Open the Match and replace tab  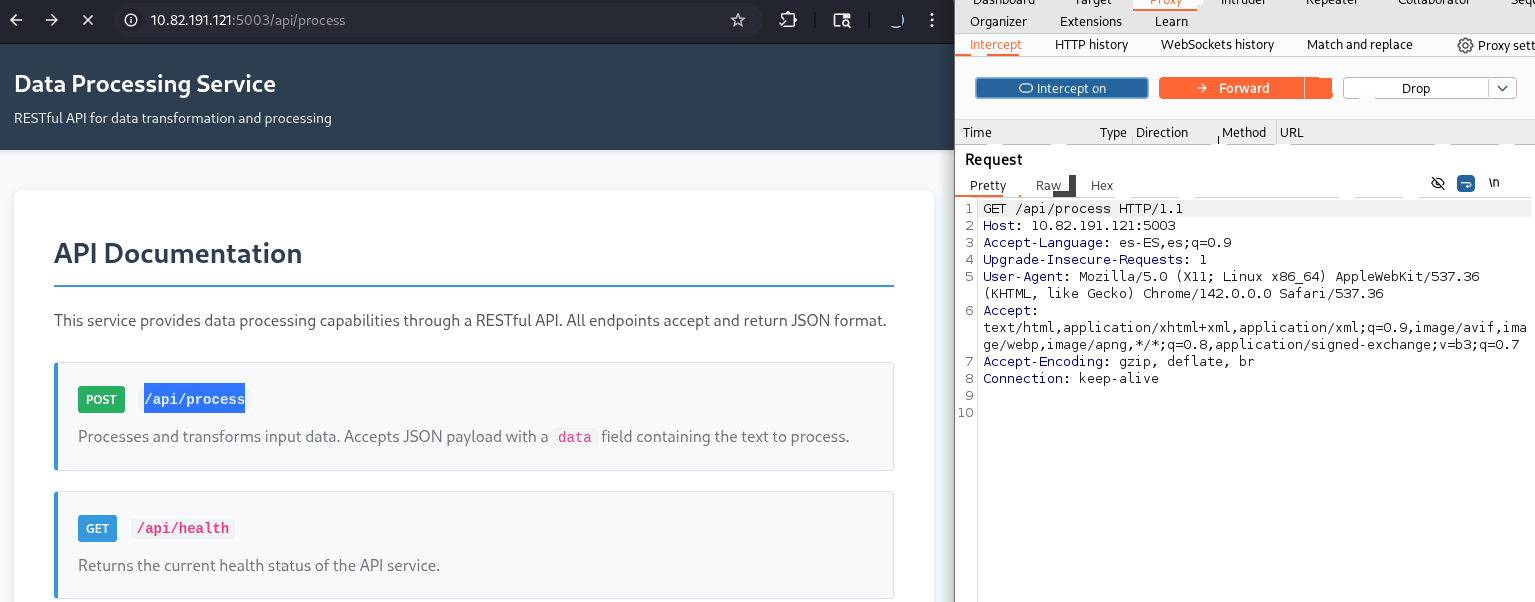(x=1360, y=45)
